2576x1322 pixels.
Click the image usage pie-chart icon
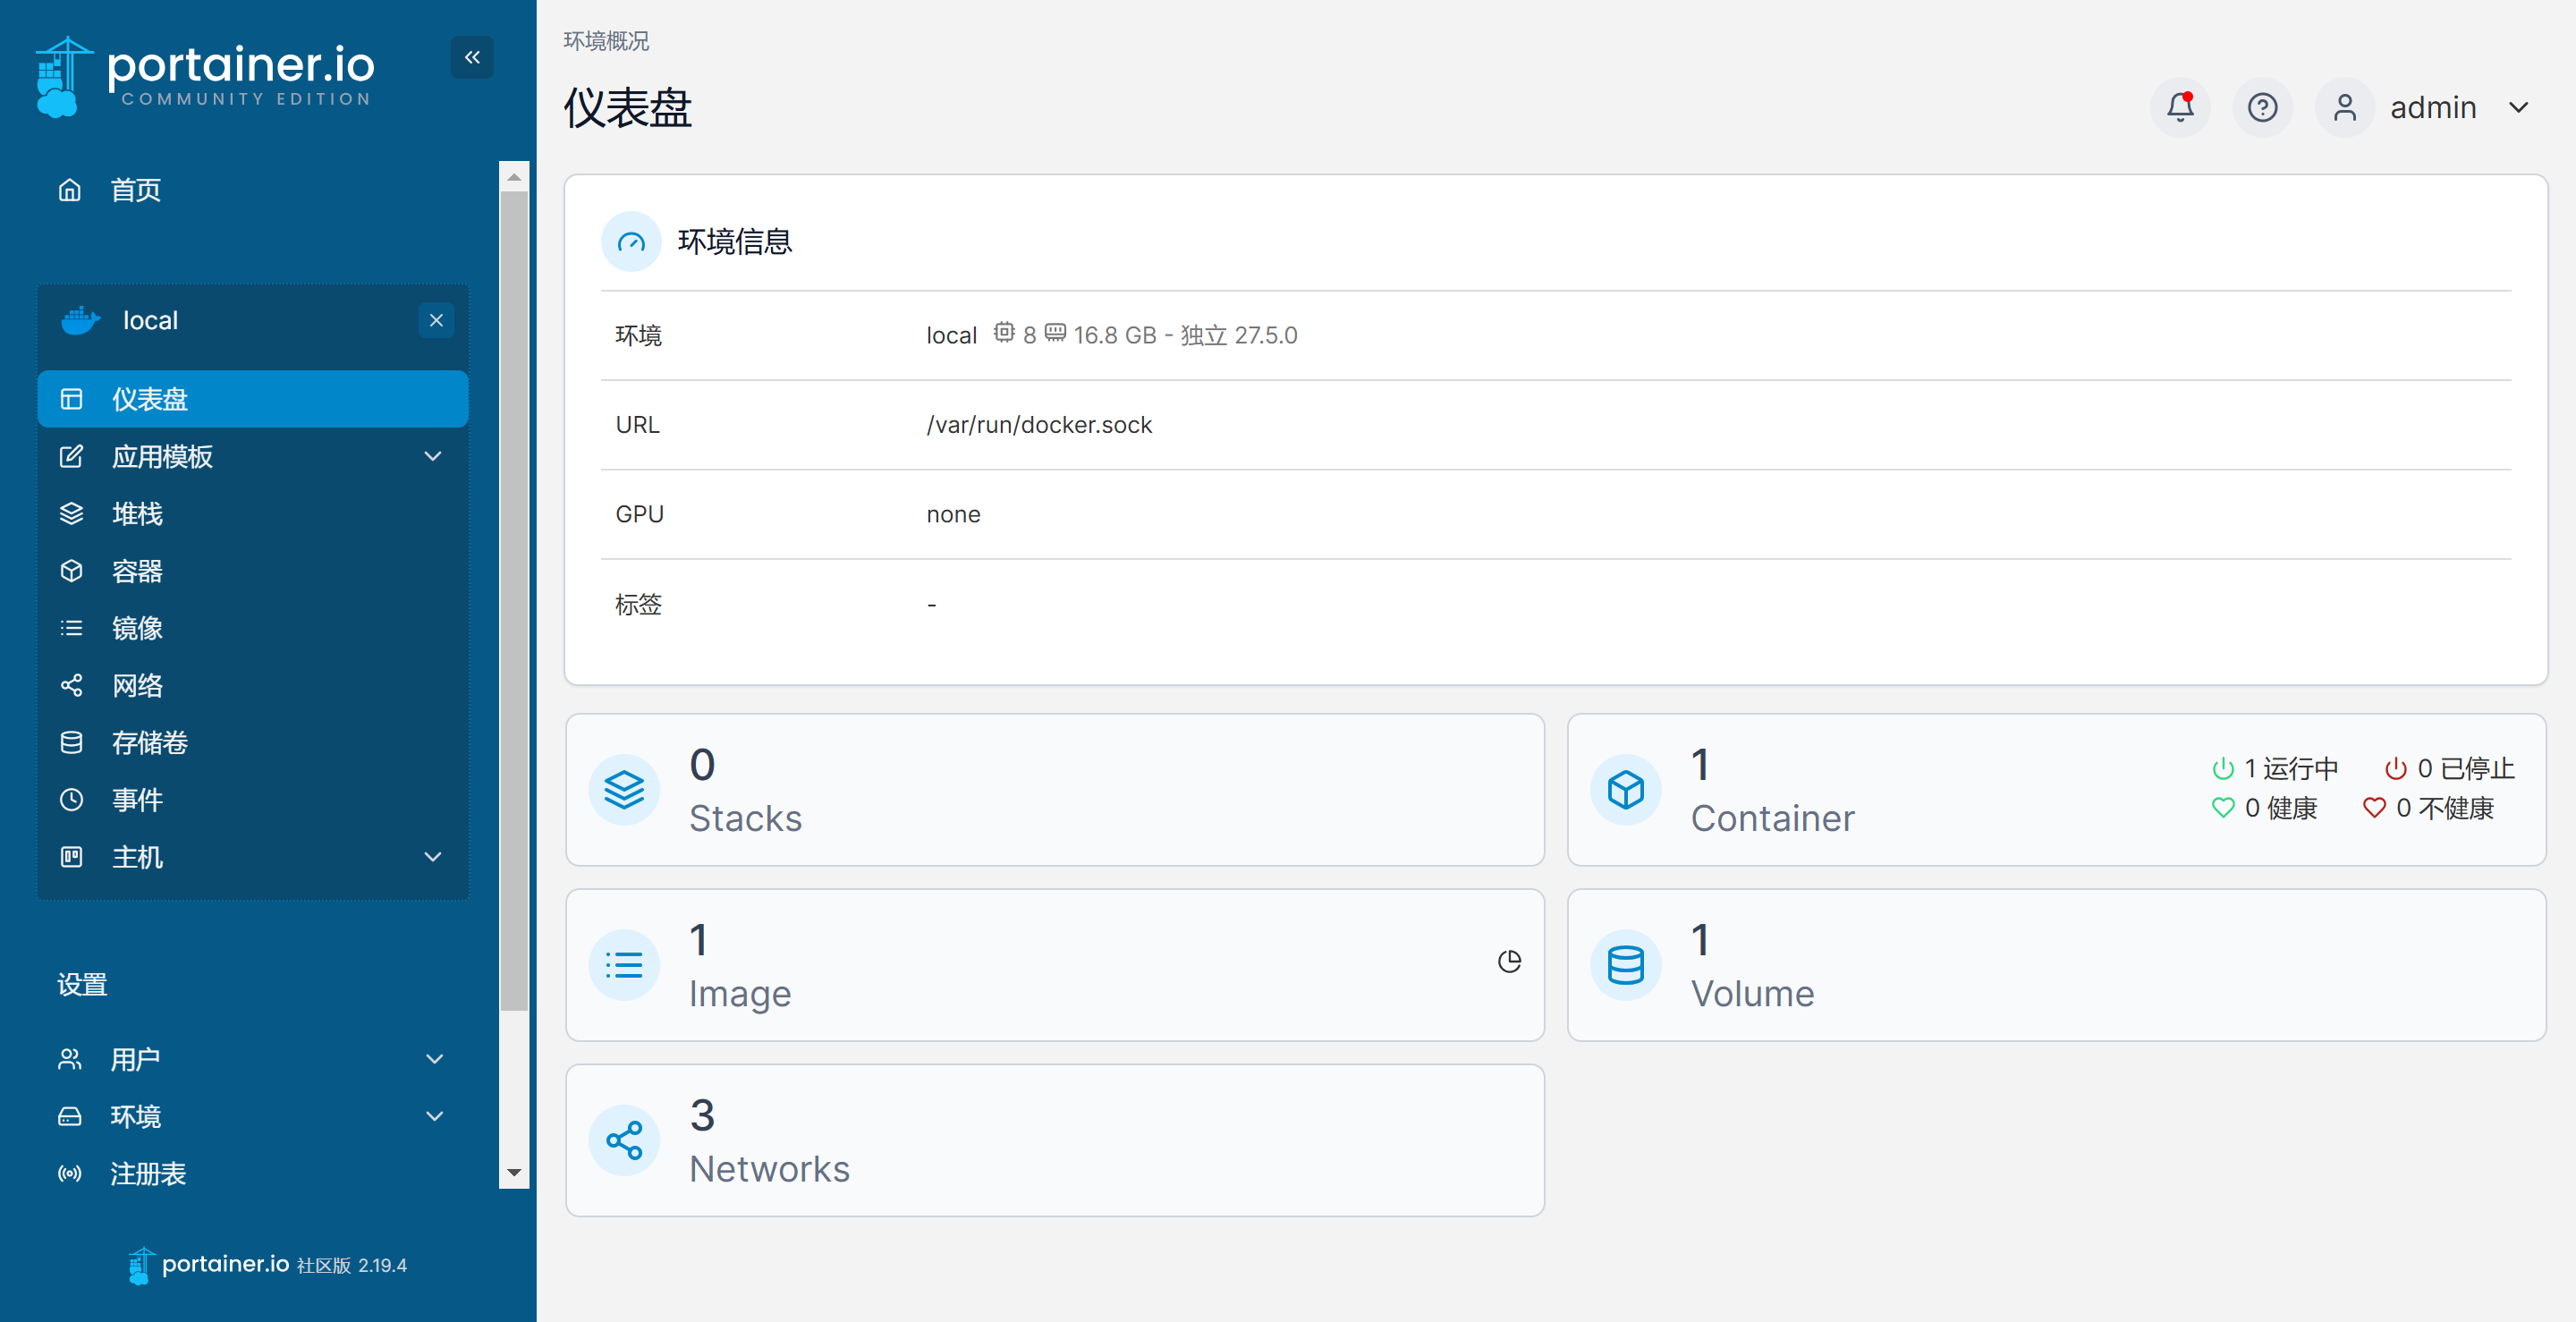[1509, 961]
